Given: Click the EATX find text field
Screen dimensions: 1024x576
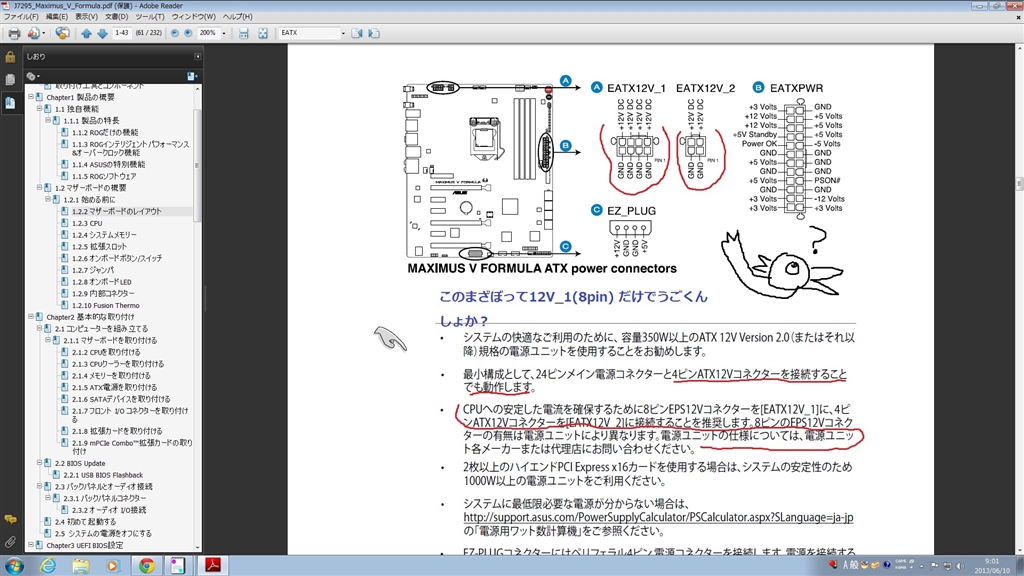Looking at the screenshot, I should [308, 33].
